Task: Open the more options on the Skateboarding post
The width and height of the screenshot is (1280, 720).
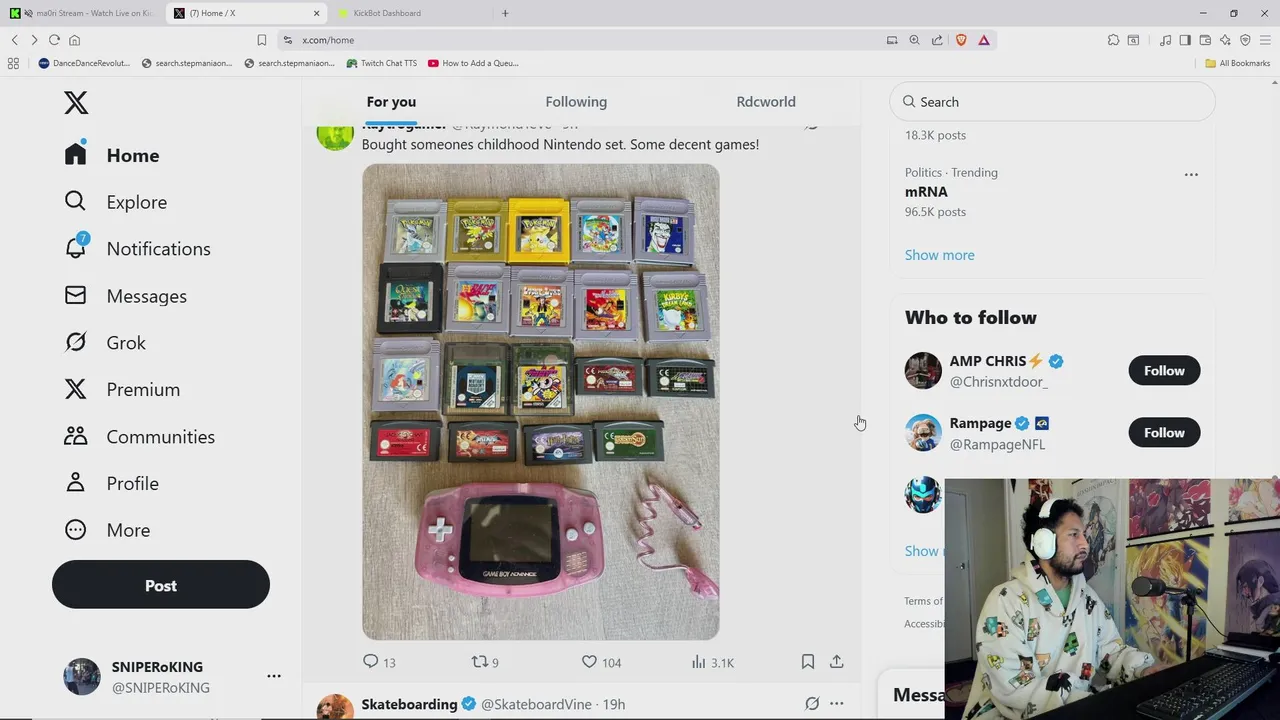Action: (x=837, y=704)
